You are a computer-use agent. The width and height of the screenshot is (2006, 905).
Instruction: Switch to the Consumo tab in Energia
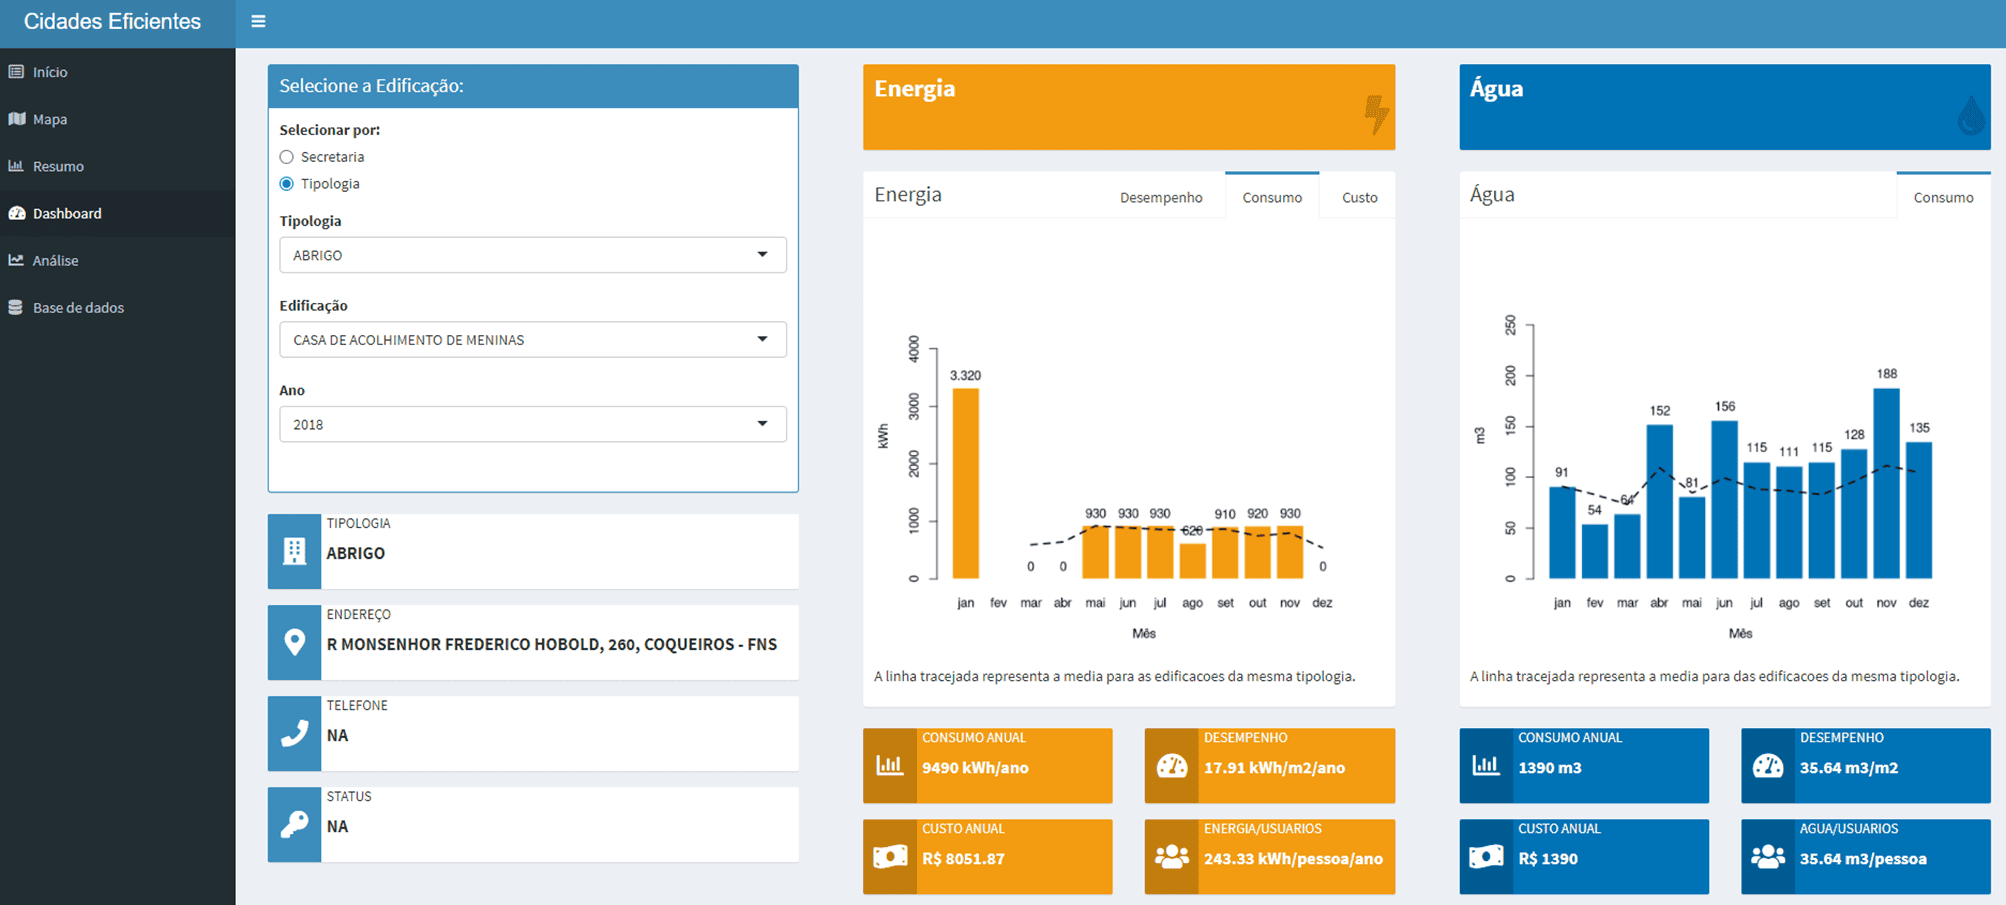click(x=1272, y=196)
